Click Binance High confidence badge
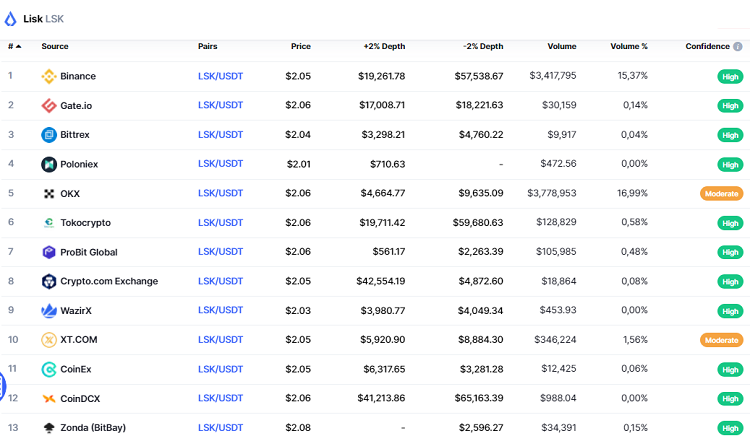This screenshot has width=750, height=441. 730,77
